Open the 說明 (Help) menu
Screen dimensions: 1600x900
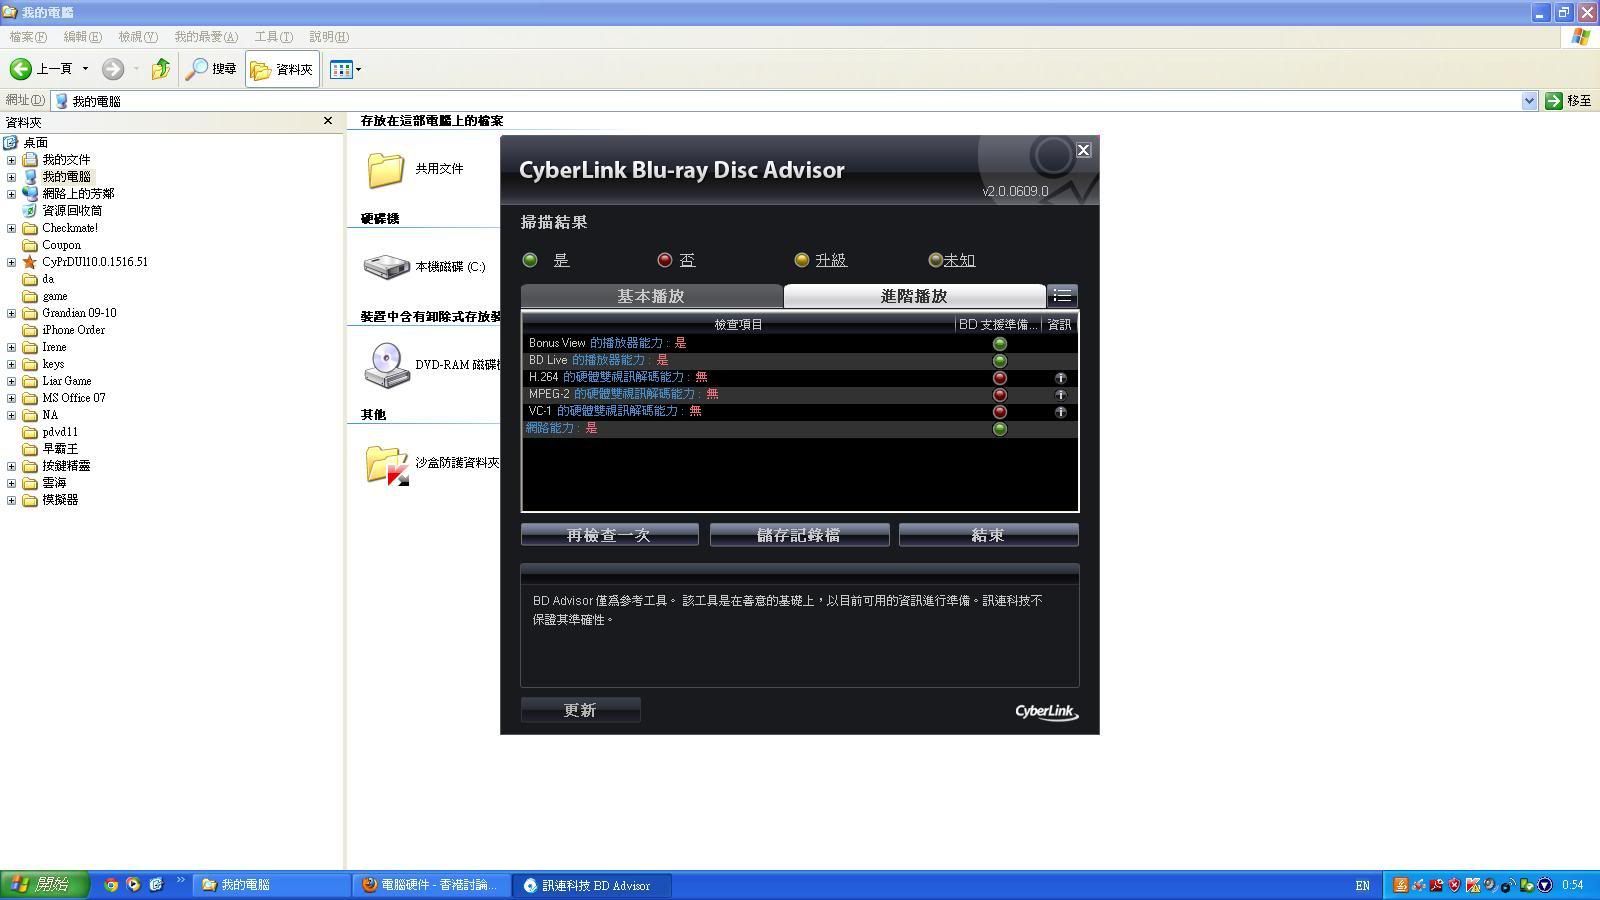[328, 37]
